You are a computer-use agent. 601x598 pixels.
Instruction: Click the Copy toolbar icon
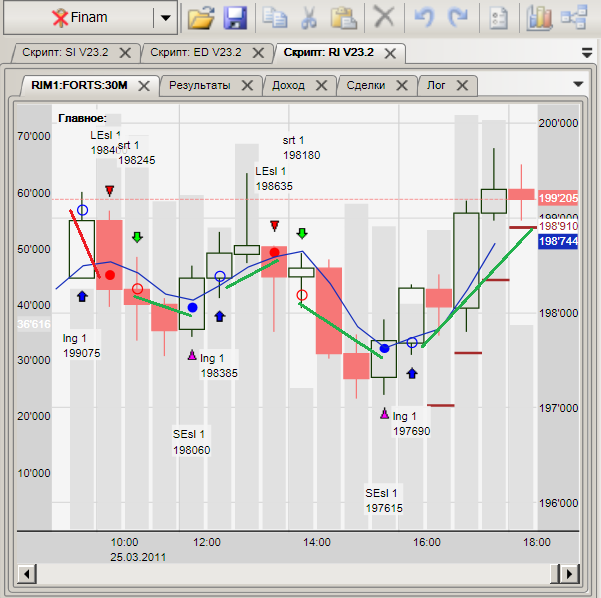[x=275, y=18]
